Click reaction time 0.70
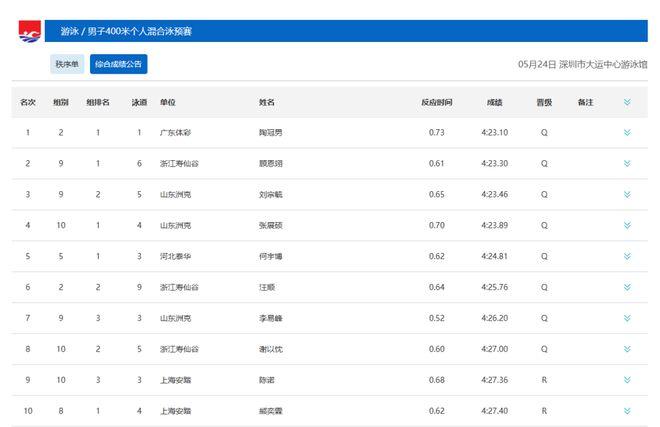660x427 pixels. (x=436, y=225)
